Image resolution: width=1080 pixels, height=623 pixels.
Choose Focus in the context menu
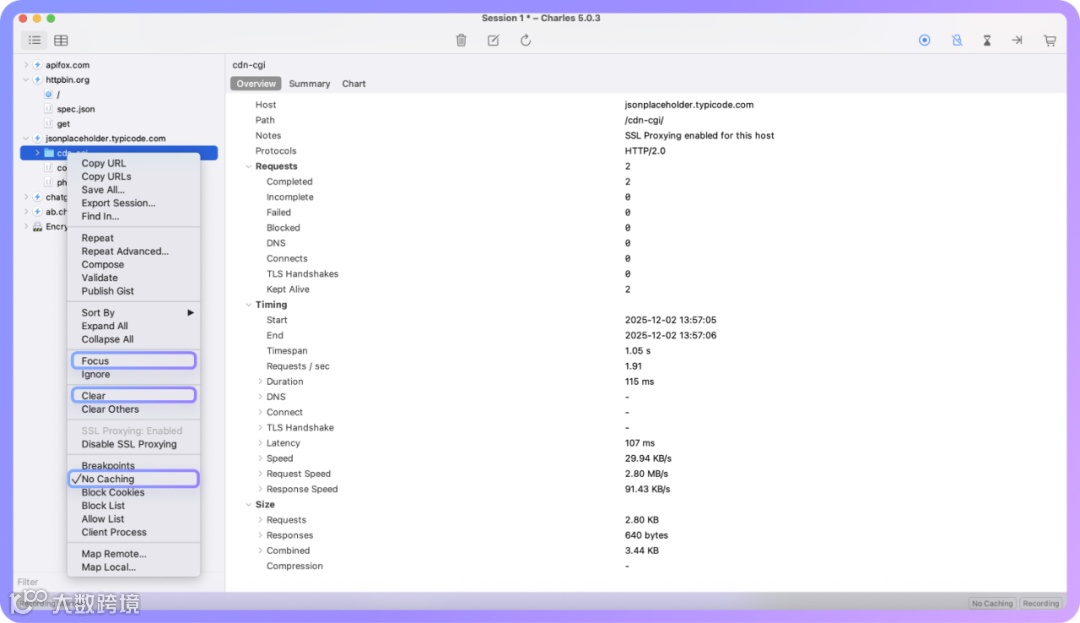pyautogui.click(x=134, y=361)
